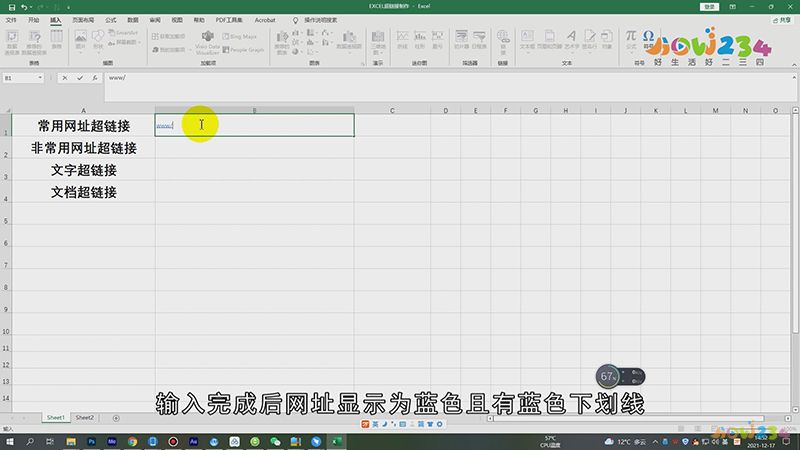Screen dimensions: 800x450
Task: Switch to the Sheet2 worksheet tab
Action: click(85, 417)
